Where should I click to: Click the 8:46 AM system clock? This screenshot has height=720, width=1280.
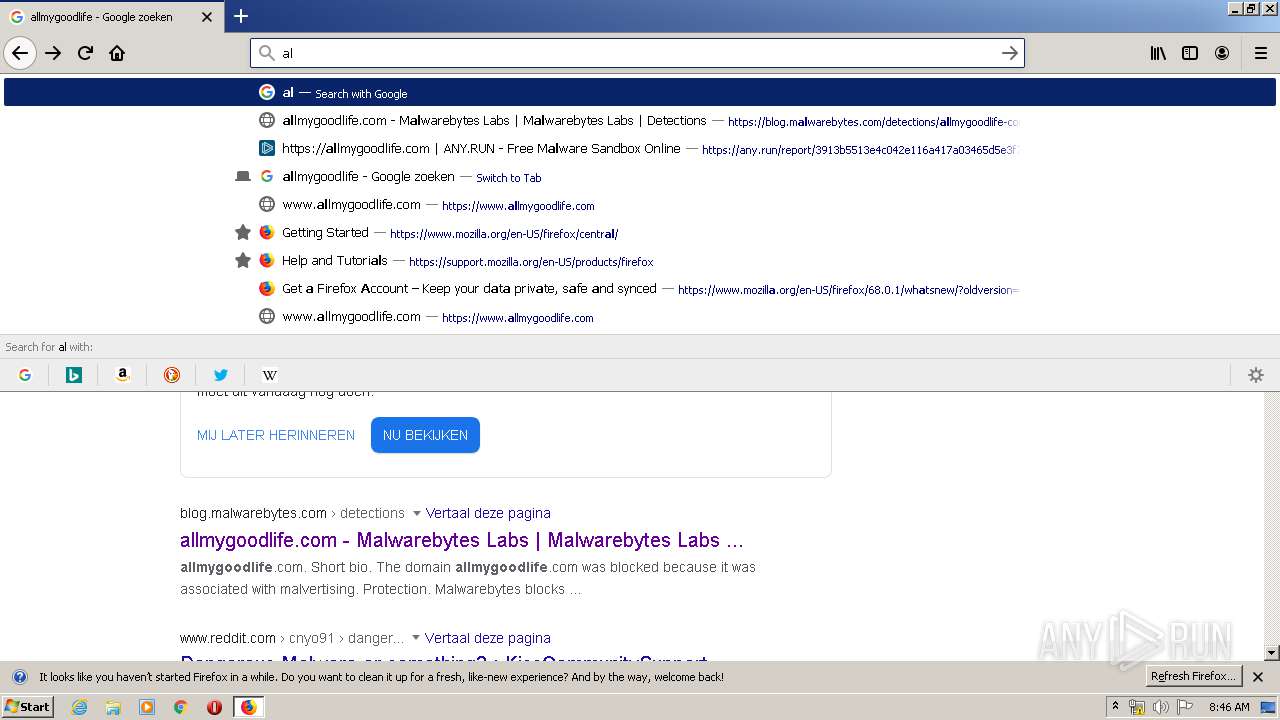(1229, 707)
